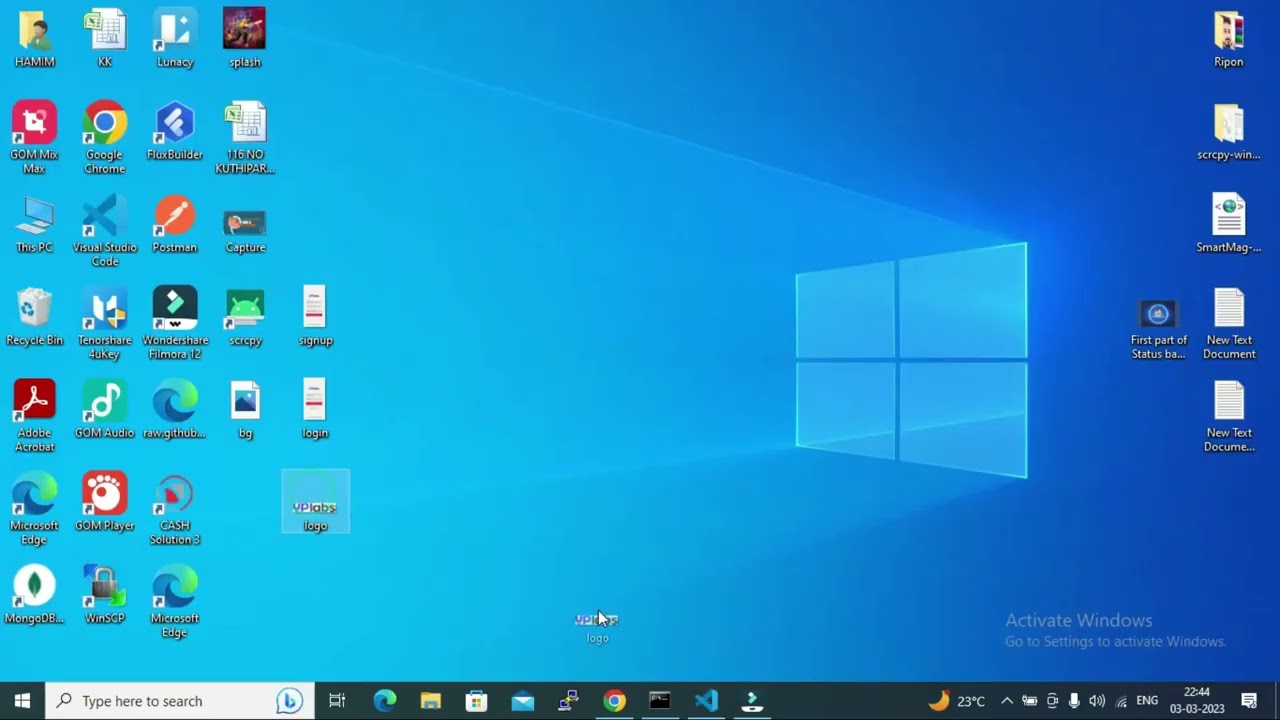Click the Visual Studio Code desktop shortcut

point(105,231)
